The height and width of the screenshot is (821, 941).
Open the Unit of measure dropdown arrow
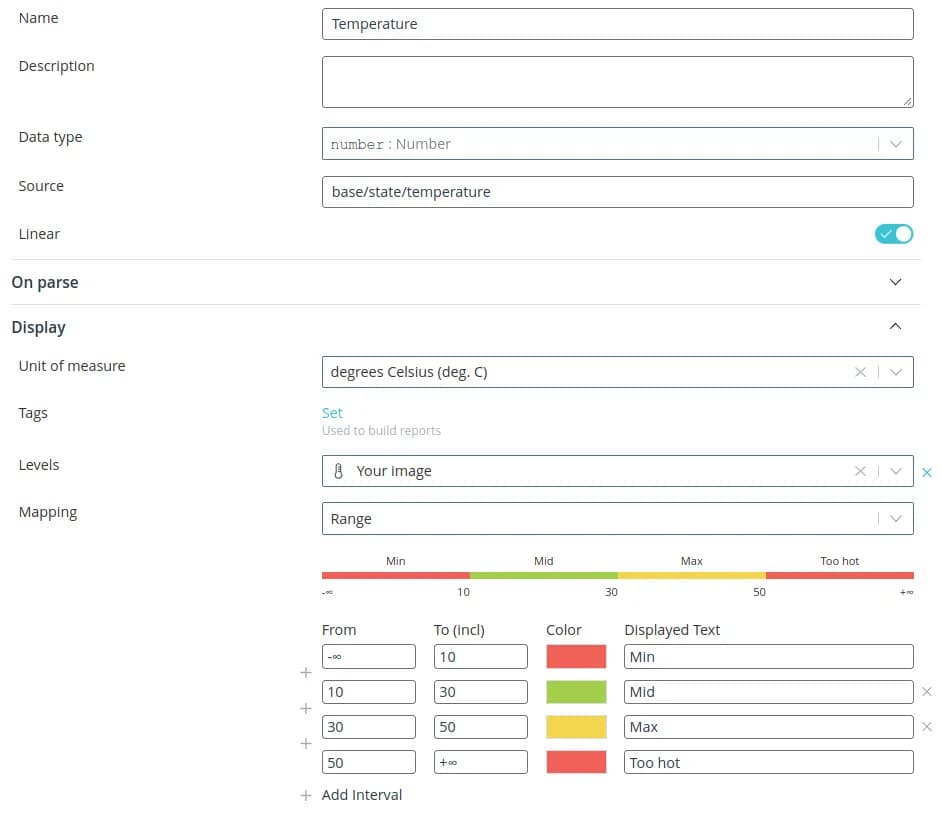click(895, 372)
